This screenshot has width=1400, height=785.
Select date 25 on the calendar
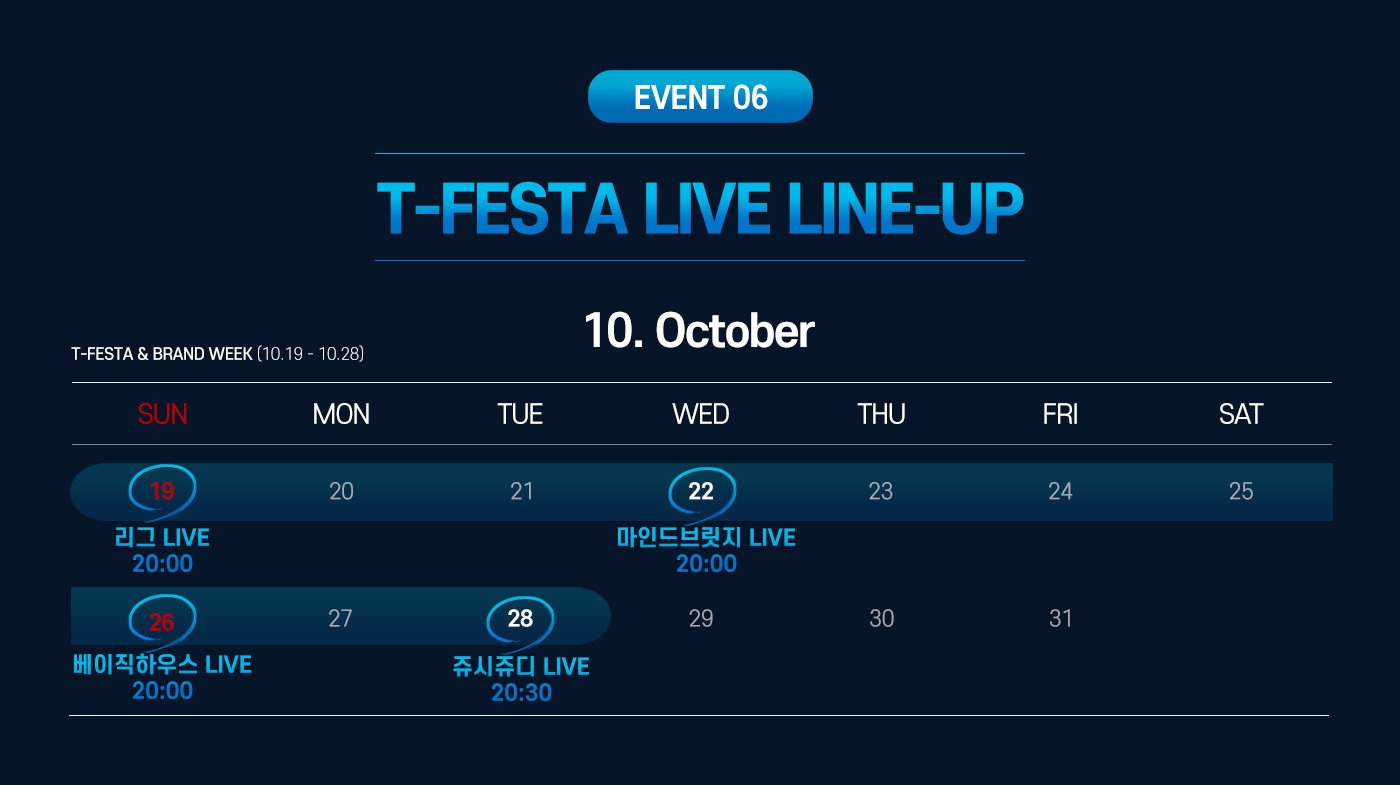click(1240, 491)
